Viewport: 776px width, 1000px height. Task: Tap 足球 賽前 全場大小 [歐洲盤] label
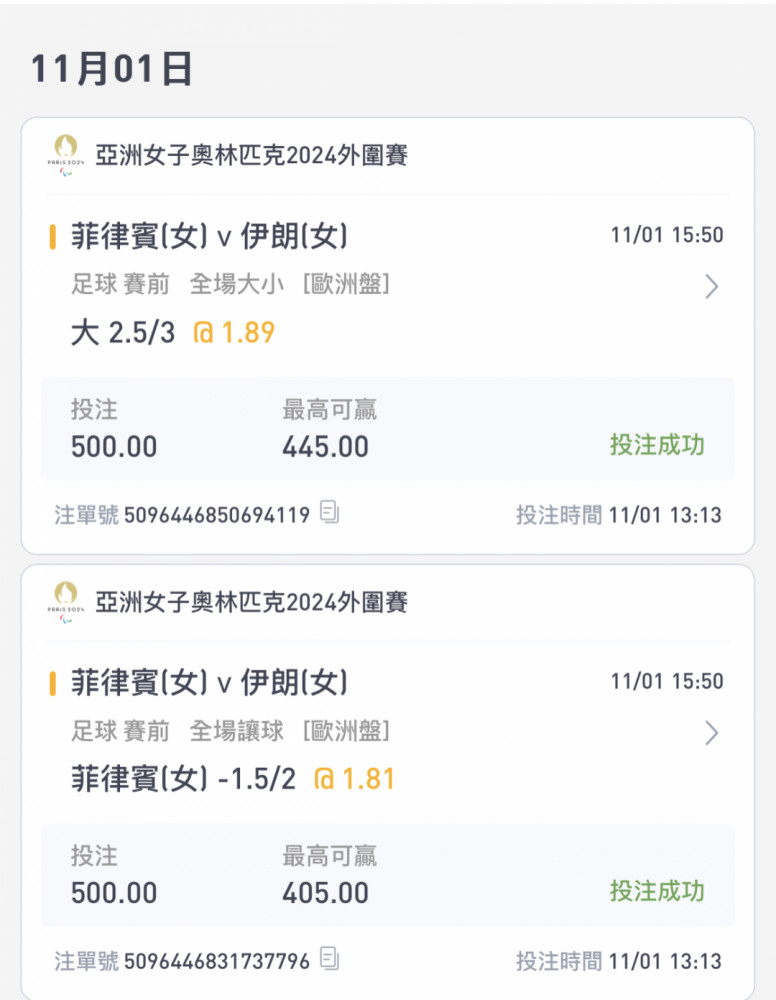[x=230, y=284]
